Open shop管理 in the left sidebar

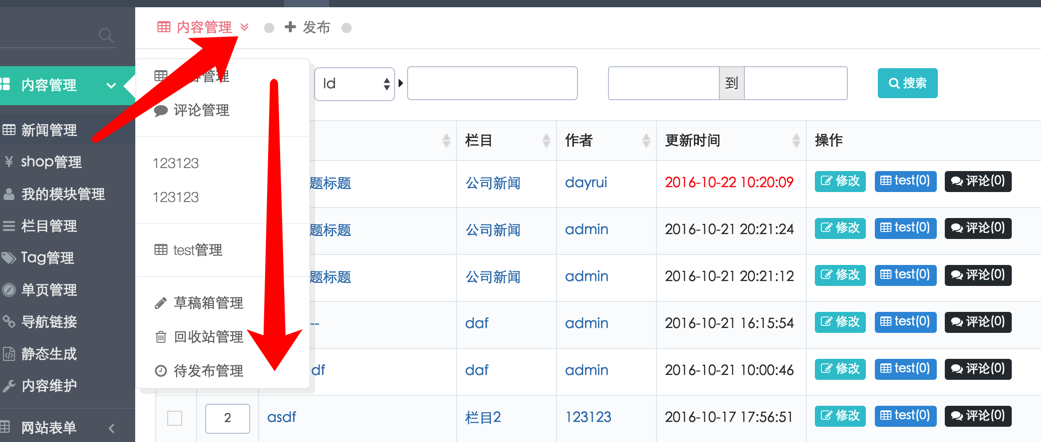tap(50, 162)
